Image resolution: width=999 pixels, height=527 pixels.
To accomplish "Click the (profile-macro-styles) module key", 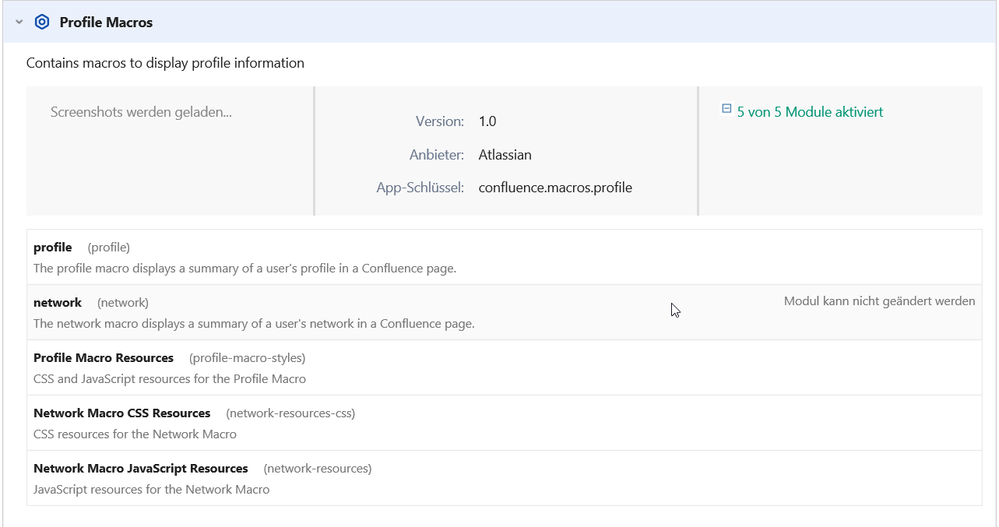I will coord(247,358).
